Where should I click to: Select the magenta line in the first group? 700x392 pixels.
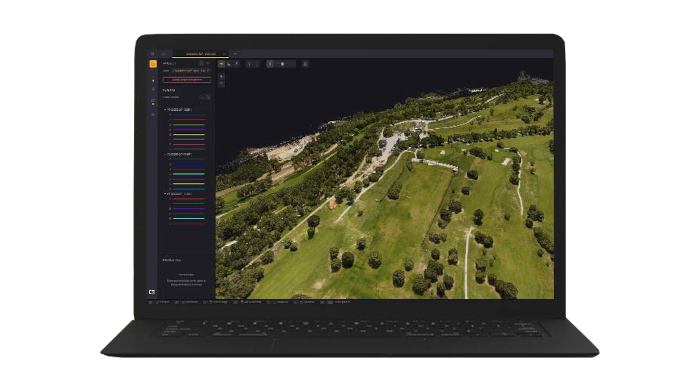(x=189, y=144)
